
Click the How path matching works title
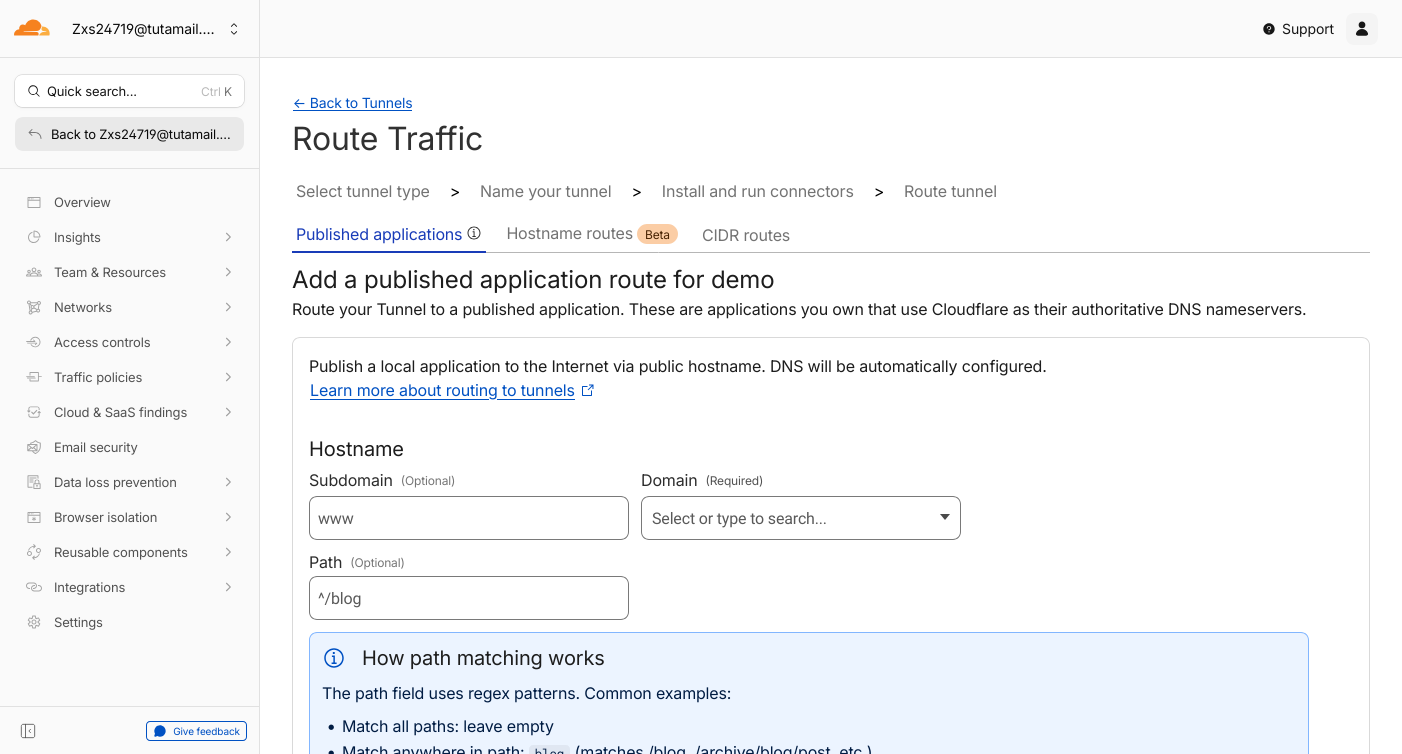pos(483,658)
